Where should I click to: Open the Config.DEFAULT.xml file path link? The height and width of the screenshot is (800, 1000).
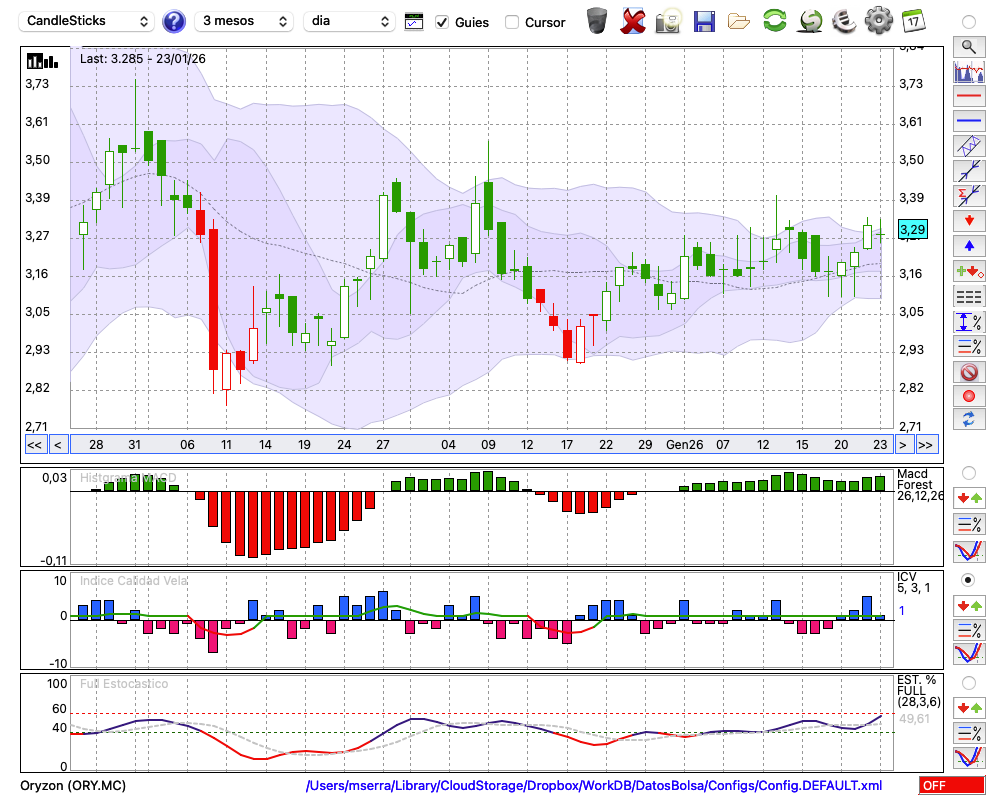[594, 786]
